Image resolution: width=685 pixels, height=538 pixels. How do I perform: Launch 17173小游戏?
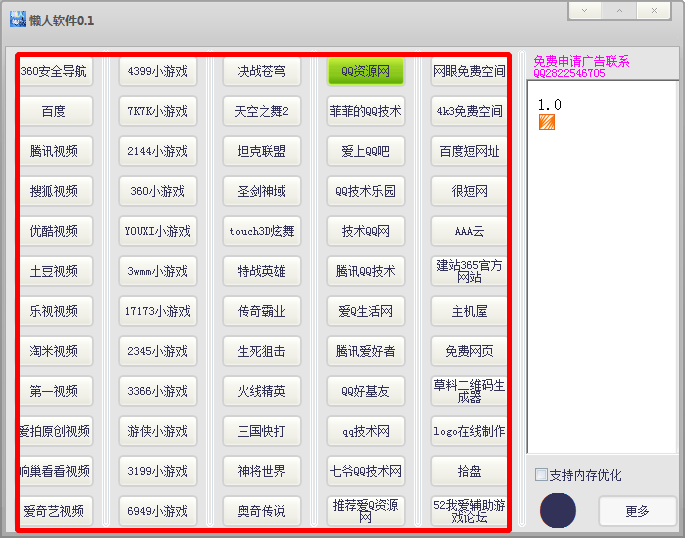tap(158, 311)
